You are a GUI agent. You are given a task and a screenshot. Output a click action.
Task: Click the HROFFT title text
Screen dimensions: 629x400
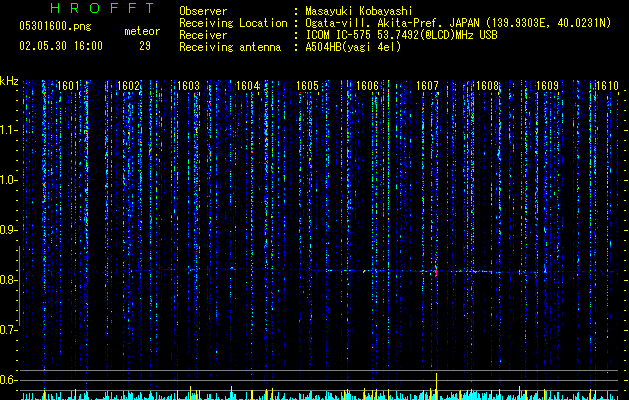click(x=103, y=8)
